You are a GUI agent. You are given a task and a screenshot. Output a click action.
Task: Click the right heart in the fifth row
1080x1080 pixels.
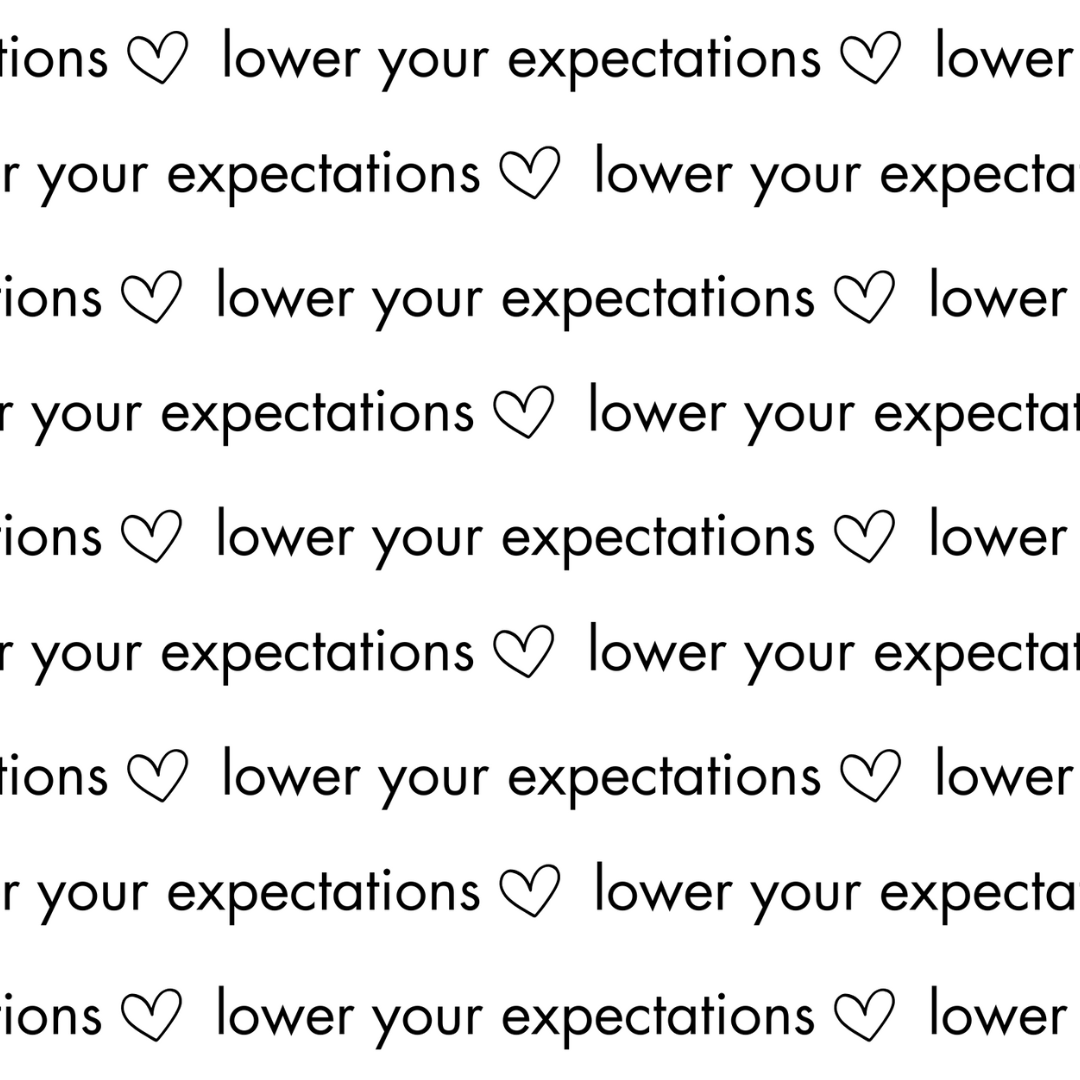click(x=864, y=537)
